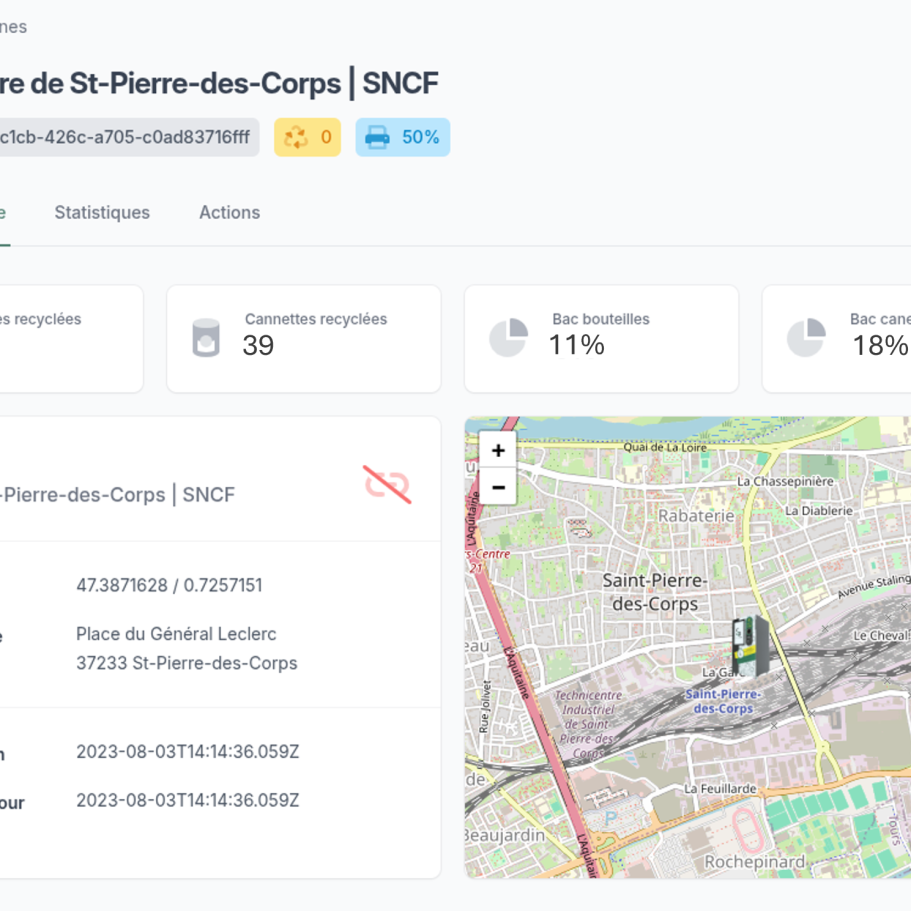
Task: Zoom in on the map
Action: 498,451
